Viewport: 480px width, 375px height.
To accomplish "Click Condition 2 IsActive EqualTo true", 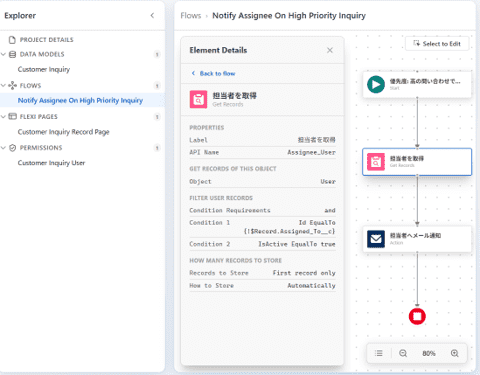I will [297, 244].
